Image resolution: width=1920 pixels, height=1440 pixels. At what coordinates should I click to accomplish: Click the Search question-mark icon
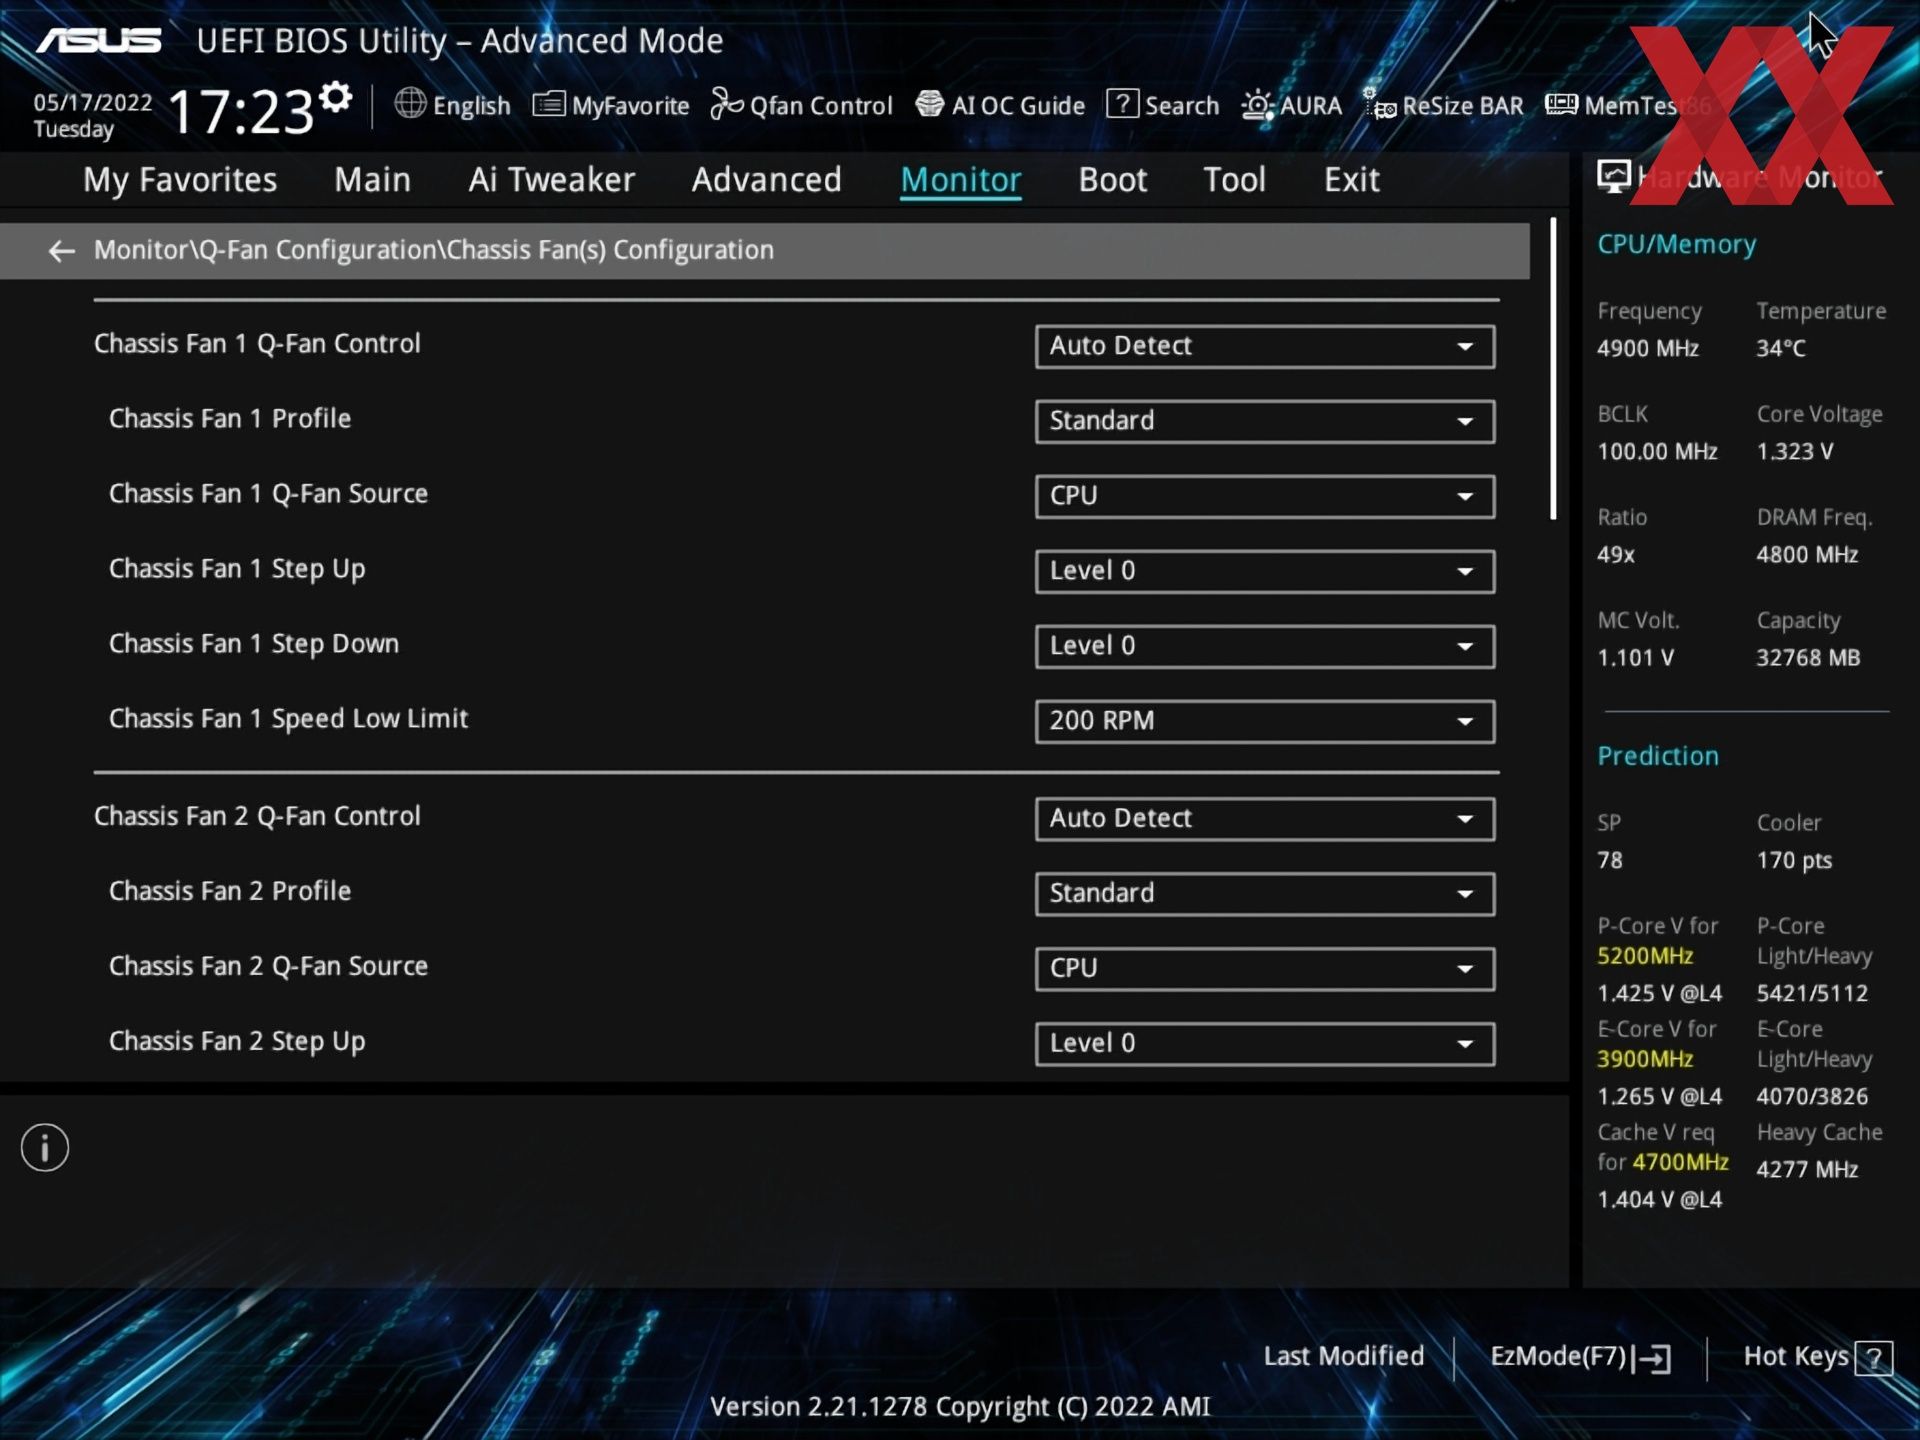coord(1122,104)
